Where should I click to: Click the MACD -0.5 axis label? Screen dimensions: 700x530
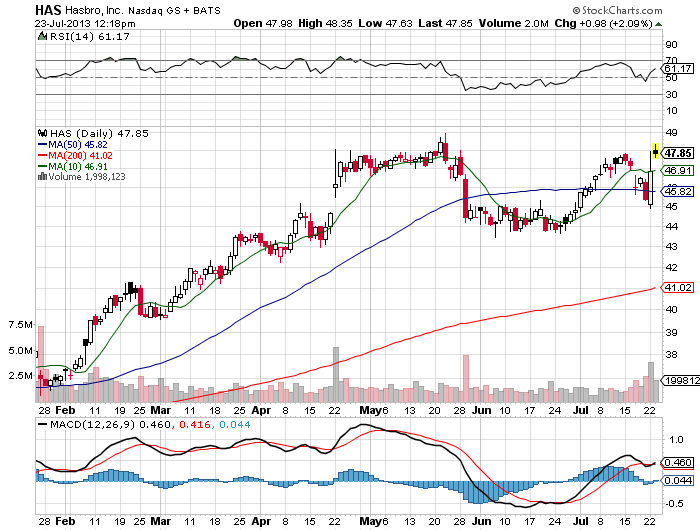pyautogui.click(x=674, y=503)
